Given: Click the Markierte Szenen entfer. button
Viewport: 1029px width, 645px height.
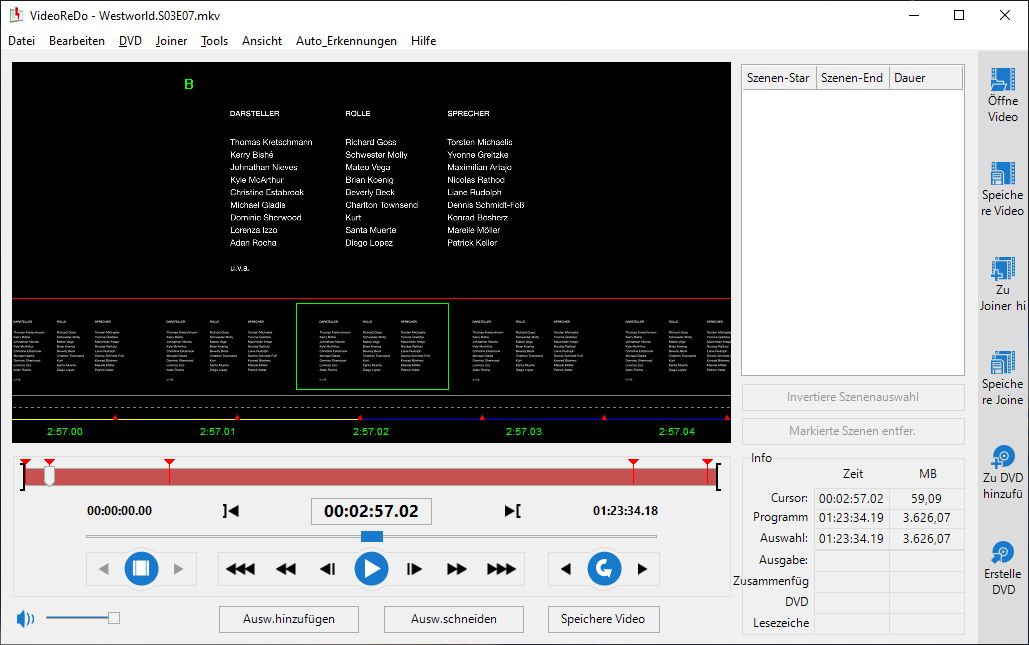Looking at the screenshot, I should tap(852, 431).
